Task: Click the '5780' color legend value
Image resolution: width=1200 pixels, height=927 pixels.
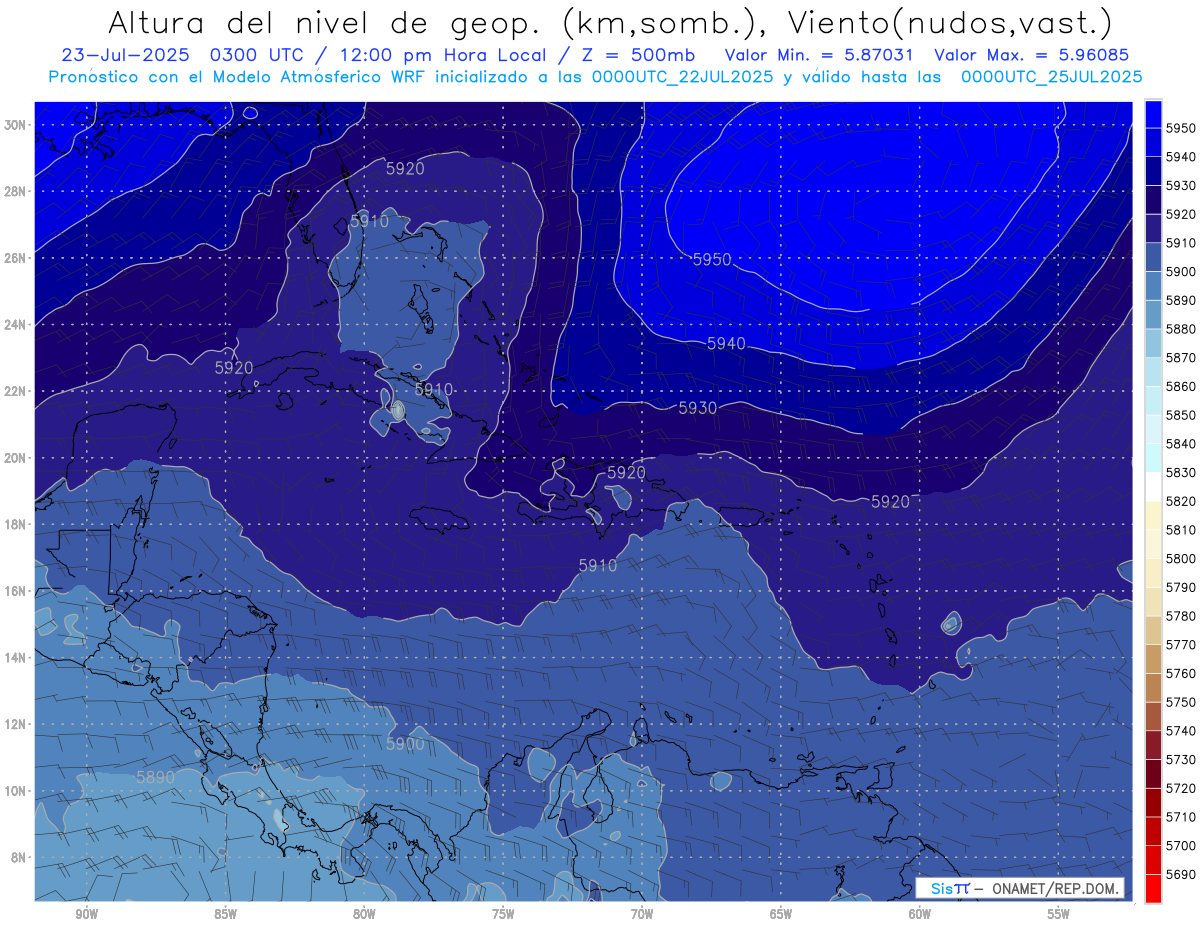Action: pyautogui.click(x=1180, y=615)
